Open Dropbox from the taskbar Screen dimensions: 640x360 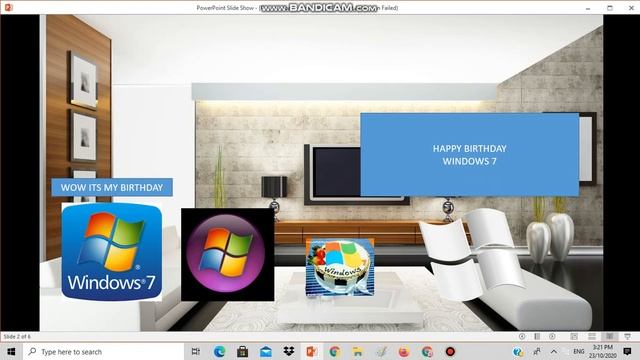289,351
